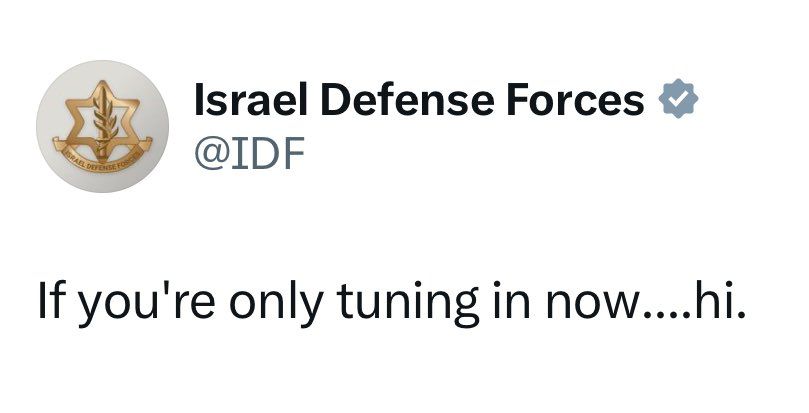The height and width of the screenshot is (413, 809).
Task: Visit the @IDF handle link
Action: click(245, 156)
